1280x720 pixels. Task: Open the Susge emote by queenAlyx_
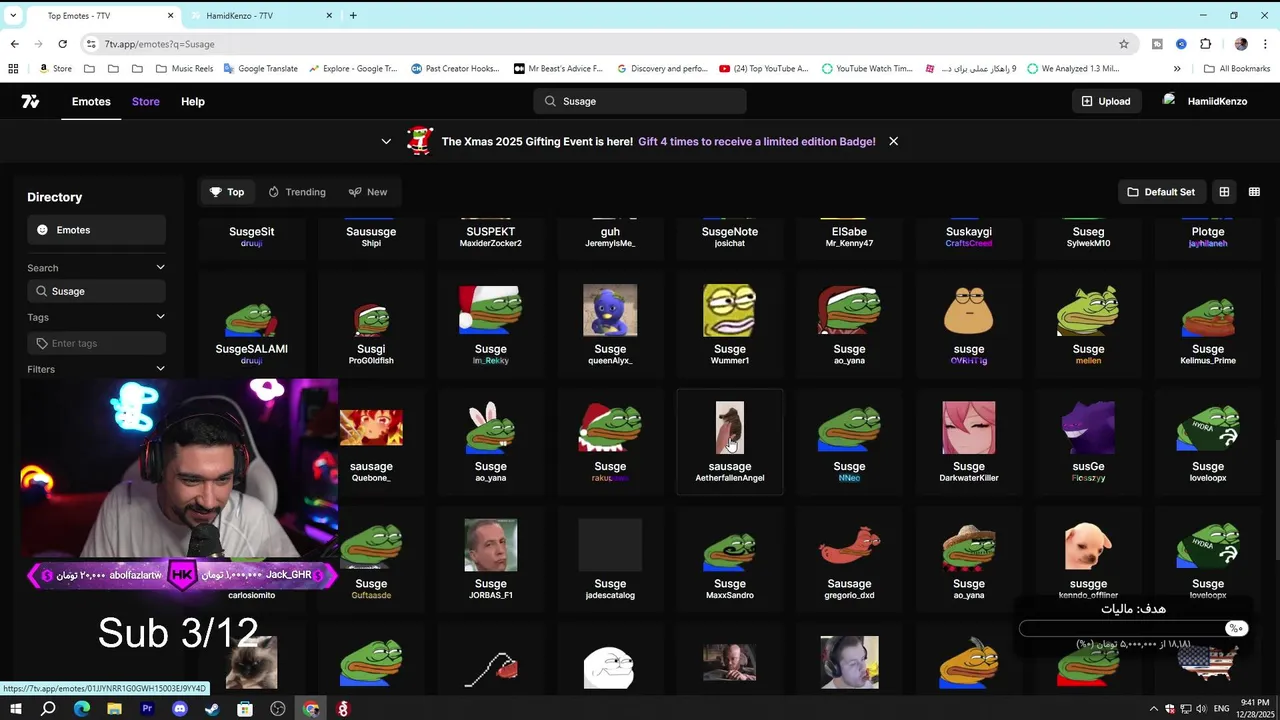[x=610, y=325]
